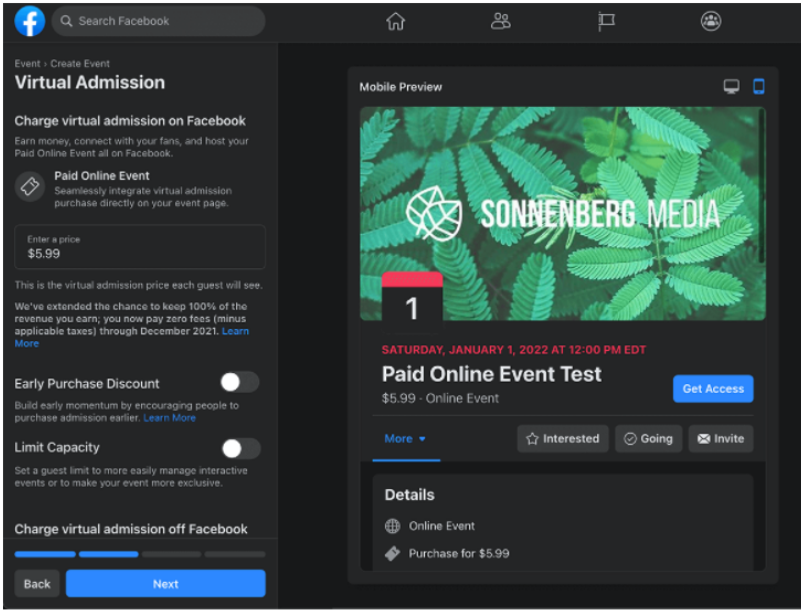801x610 pixels.
Task: Click the calendar date badge showing 1
Action: tap(412, 301)
